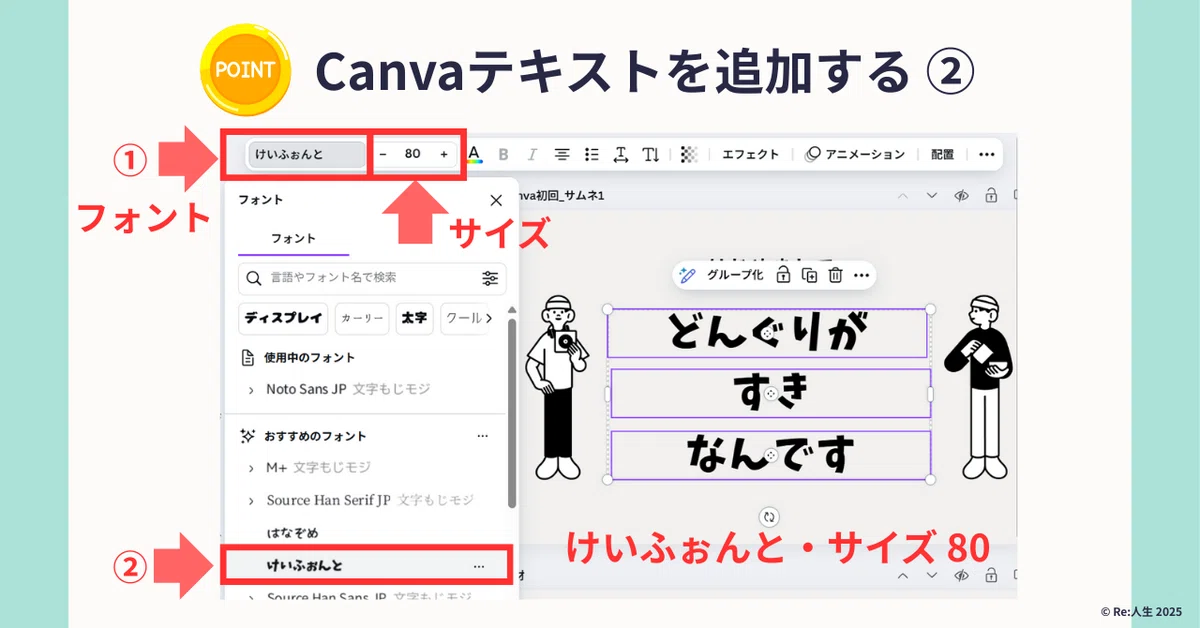Open the アニメーション animation panel
Image resolution: width=1200 pixels, height=628 pixels.
[x=855, y=154]
